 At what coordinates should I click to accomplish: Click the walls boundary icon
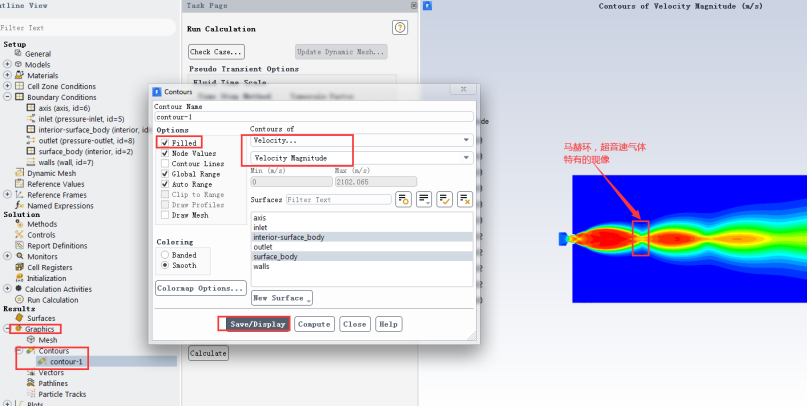click(31, 162)
